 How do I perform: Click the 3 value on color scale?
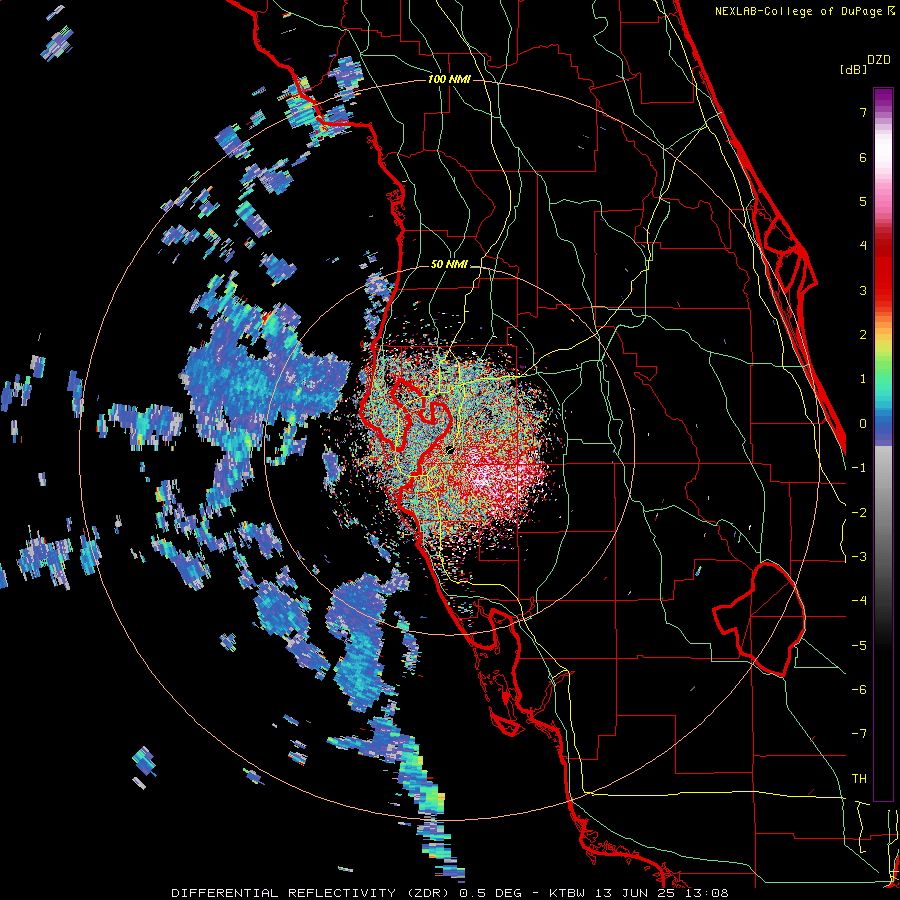pyautogui.click(x=863, y=290)
